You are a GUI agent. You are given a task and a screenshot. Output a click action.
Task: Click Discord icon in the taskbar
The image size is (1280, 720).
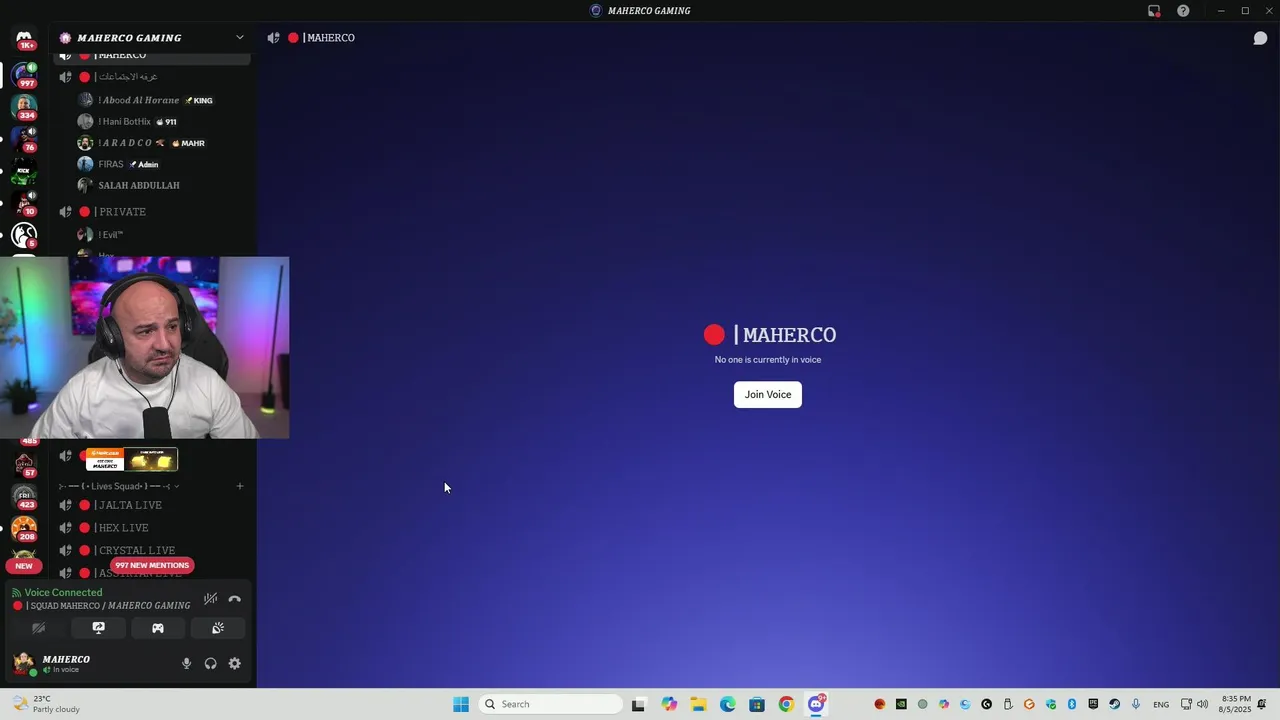[x=816, y=704]
